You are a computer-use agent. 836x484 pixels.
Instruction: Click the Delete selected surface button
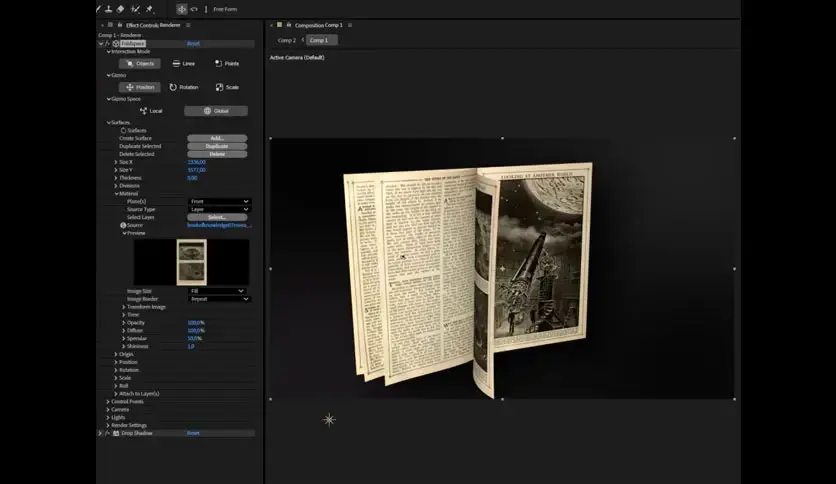click(x=217, y=154)
